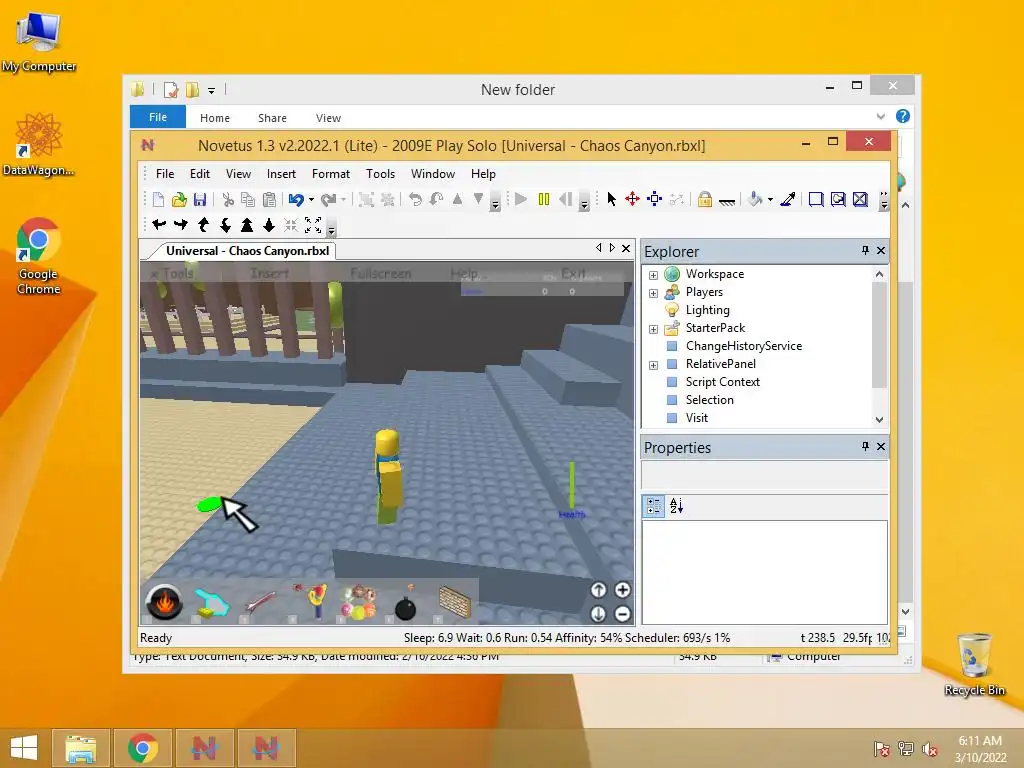Open the Camera toolbar overflow options
Image resolution: width=1024 pixels, height=768 pixels.
331,228
